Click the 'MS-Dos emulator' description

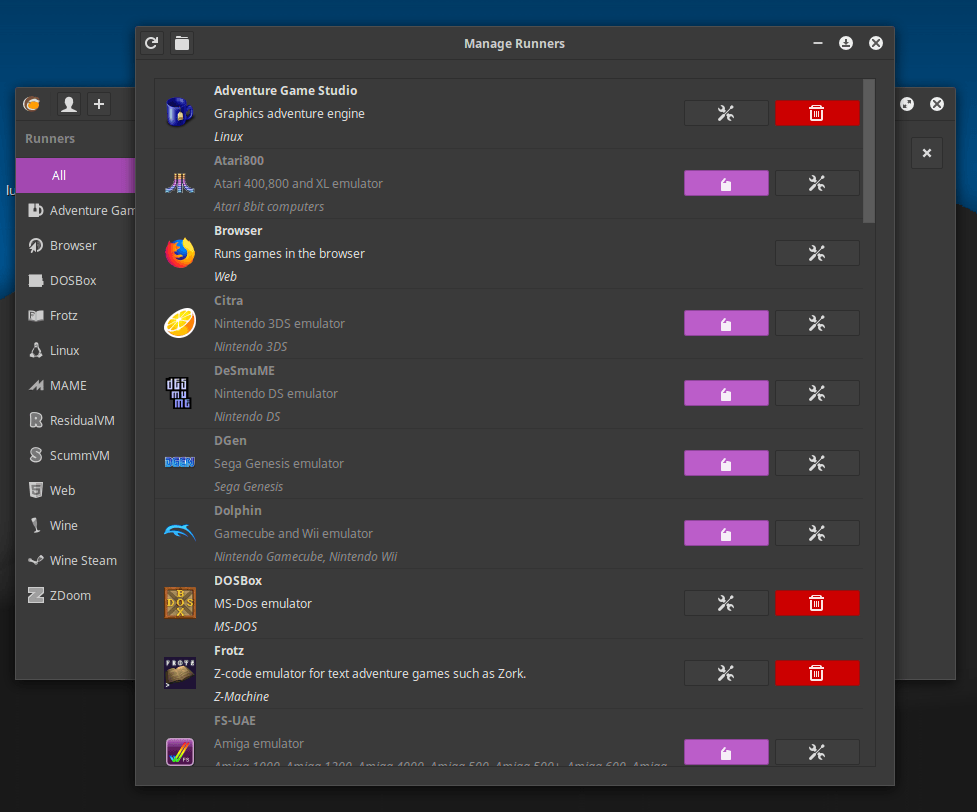(x=263, y=603)
